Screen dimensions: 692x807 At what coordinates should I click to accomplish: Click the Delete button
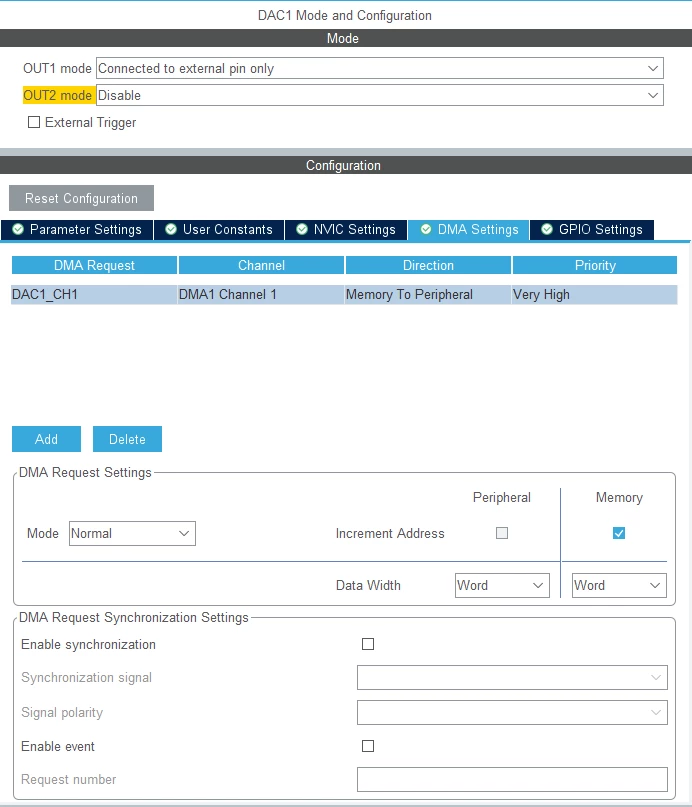(x=127, y=439)
